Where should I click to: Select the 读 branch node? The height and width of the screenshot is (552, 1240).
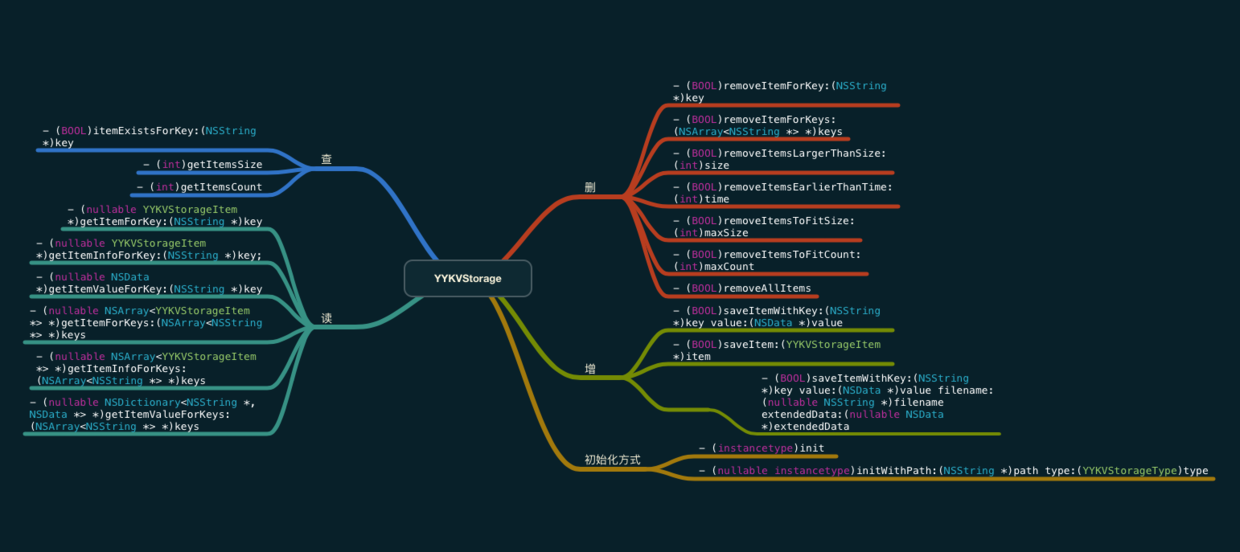pos(326,319)
